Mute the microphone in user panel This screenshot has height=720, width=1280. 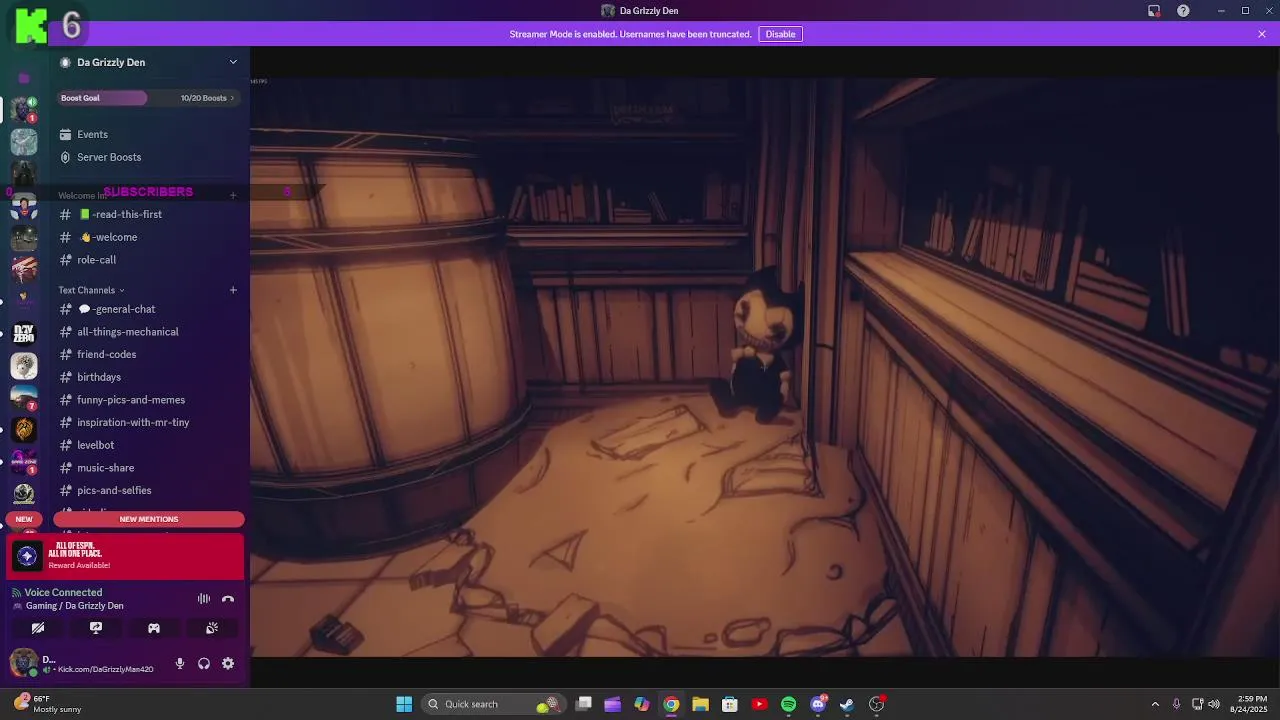180,663
